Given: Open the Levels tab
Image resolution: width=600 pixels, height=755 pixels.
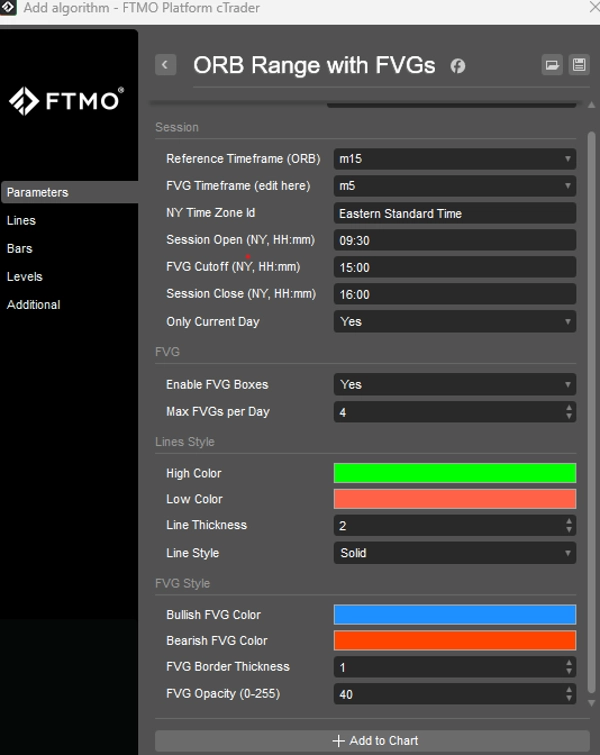Looking at the screenshot, I should pyautogui.click(x=25, y=276).
